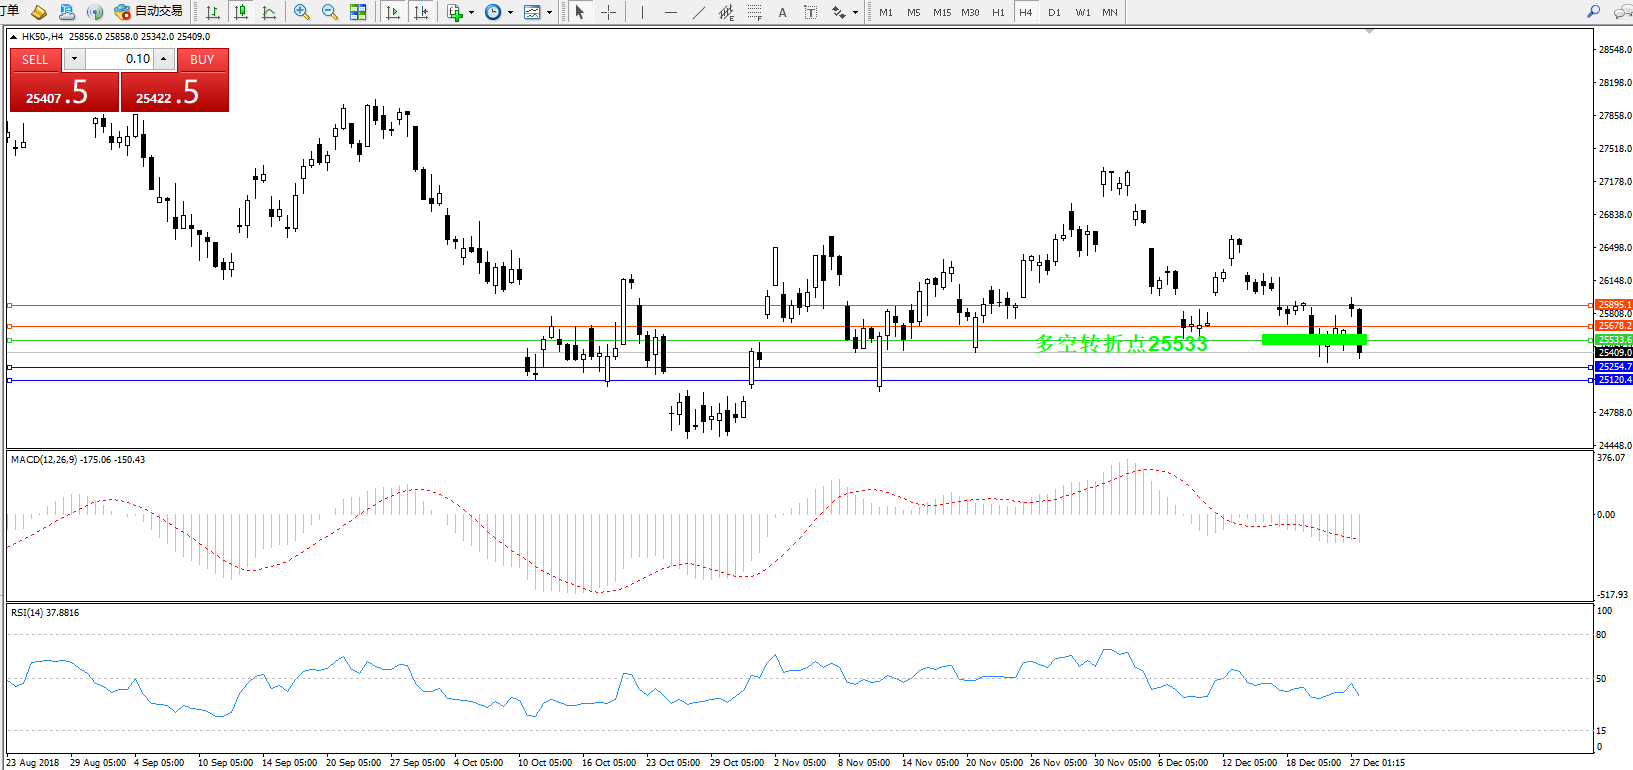Toggle the chart auto-scroll button
This screenshot has width=1633, height=770.
coord(392,12)
